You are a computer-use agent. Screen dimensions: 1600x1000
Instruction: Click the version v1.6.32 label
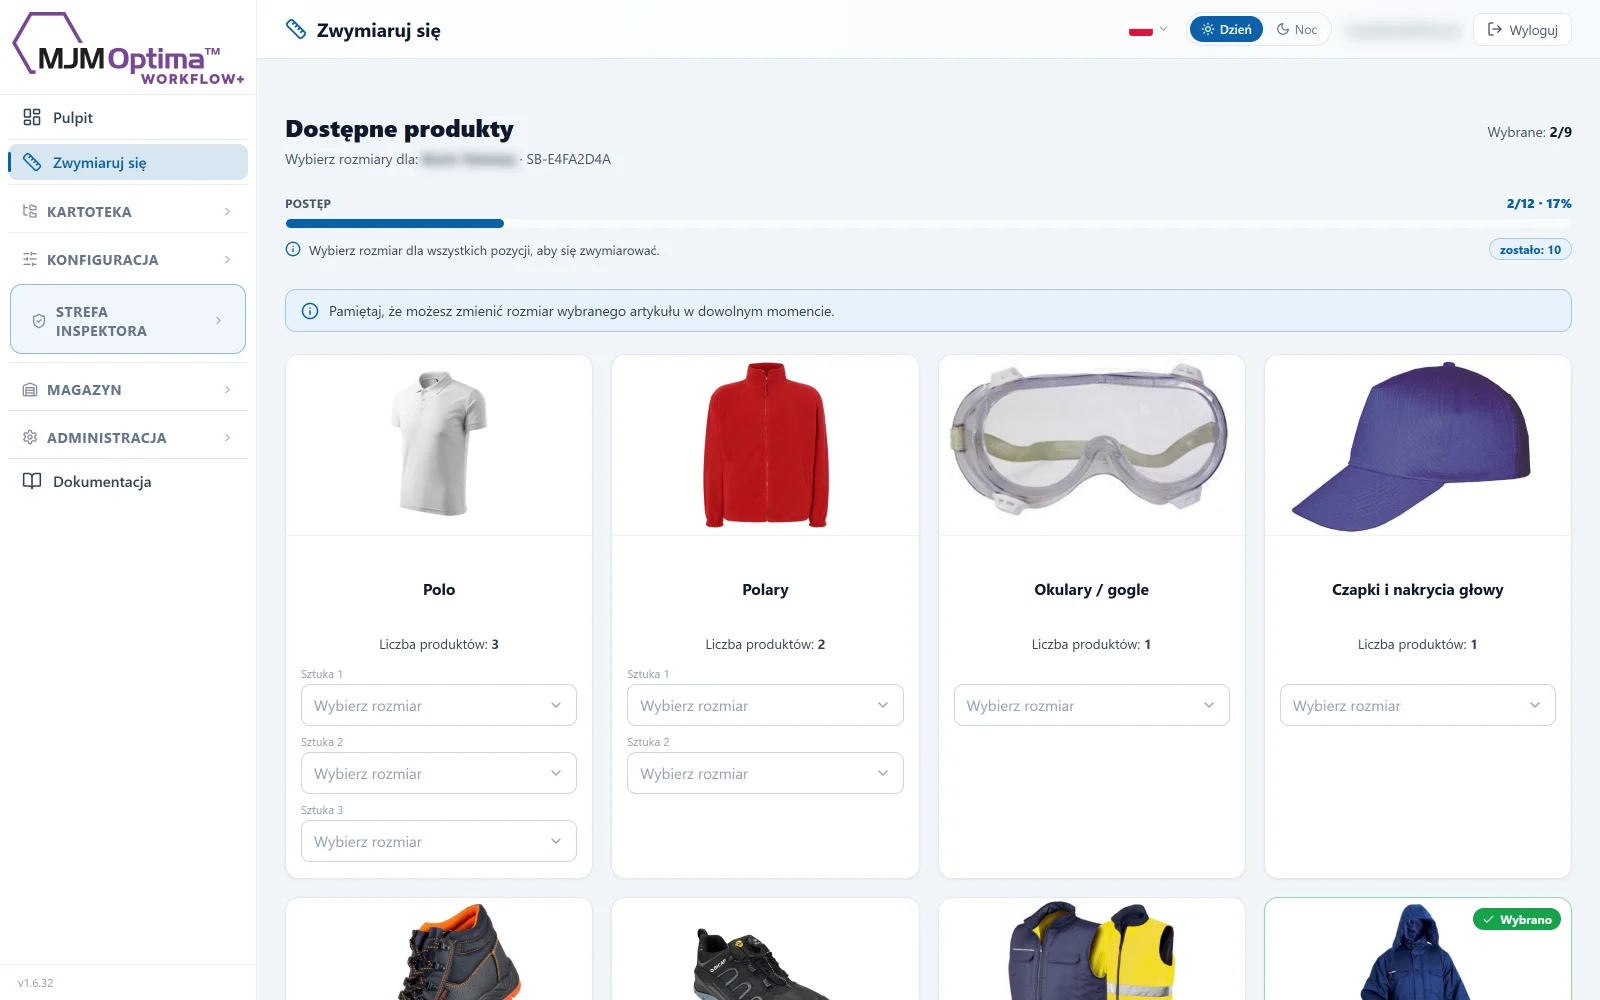tap(36, 983)
